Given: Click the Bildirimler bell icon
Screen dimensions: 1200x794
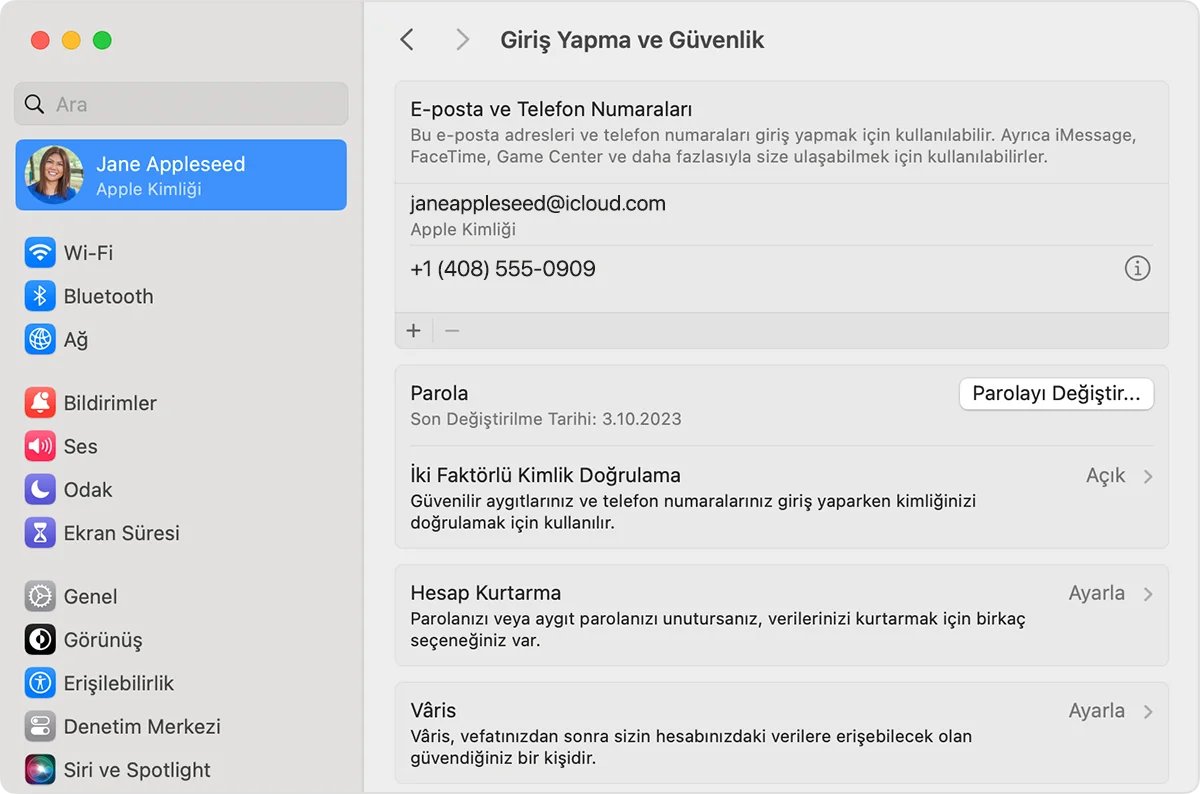Looking at the screenshot, I should click(40, 403).
